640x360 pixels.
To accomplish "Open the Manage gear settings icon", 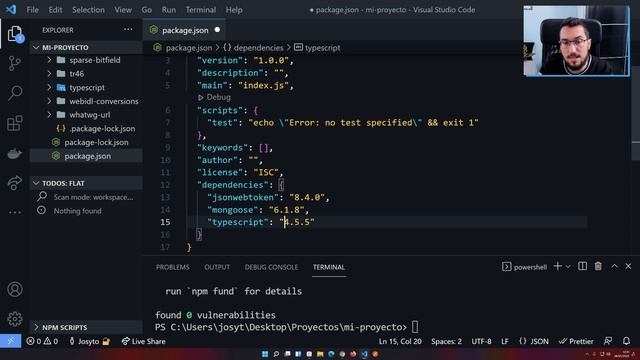I will pos(15,319).
